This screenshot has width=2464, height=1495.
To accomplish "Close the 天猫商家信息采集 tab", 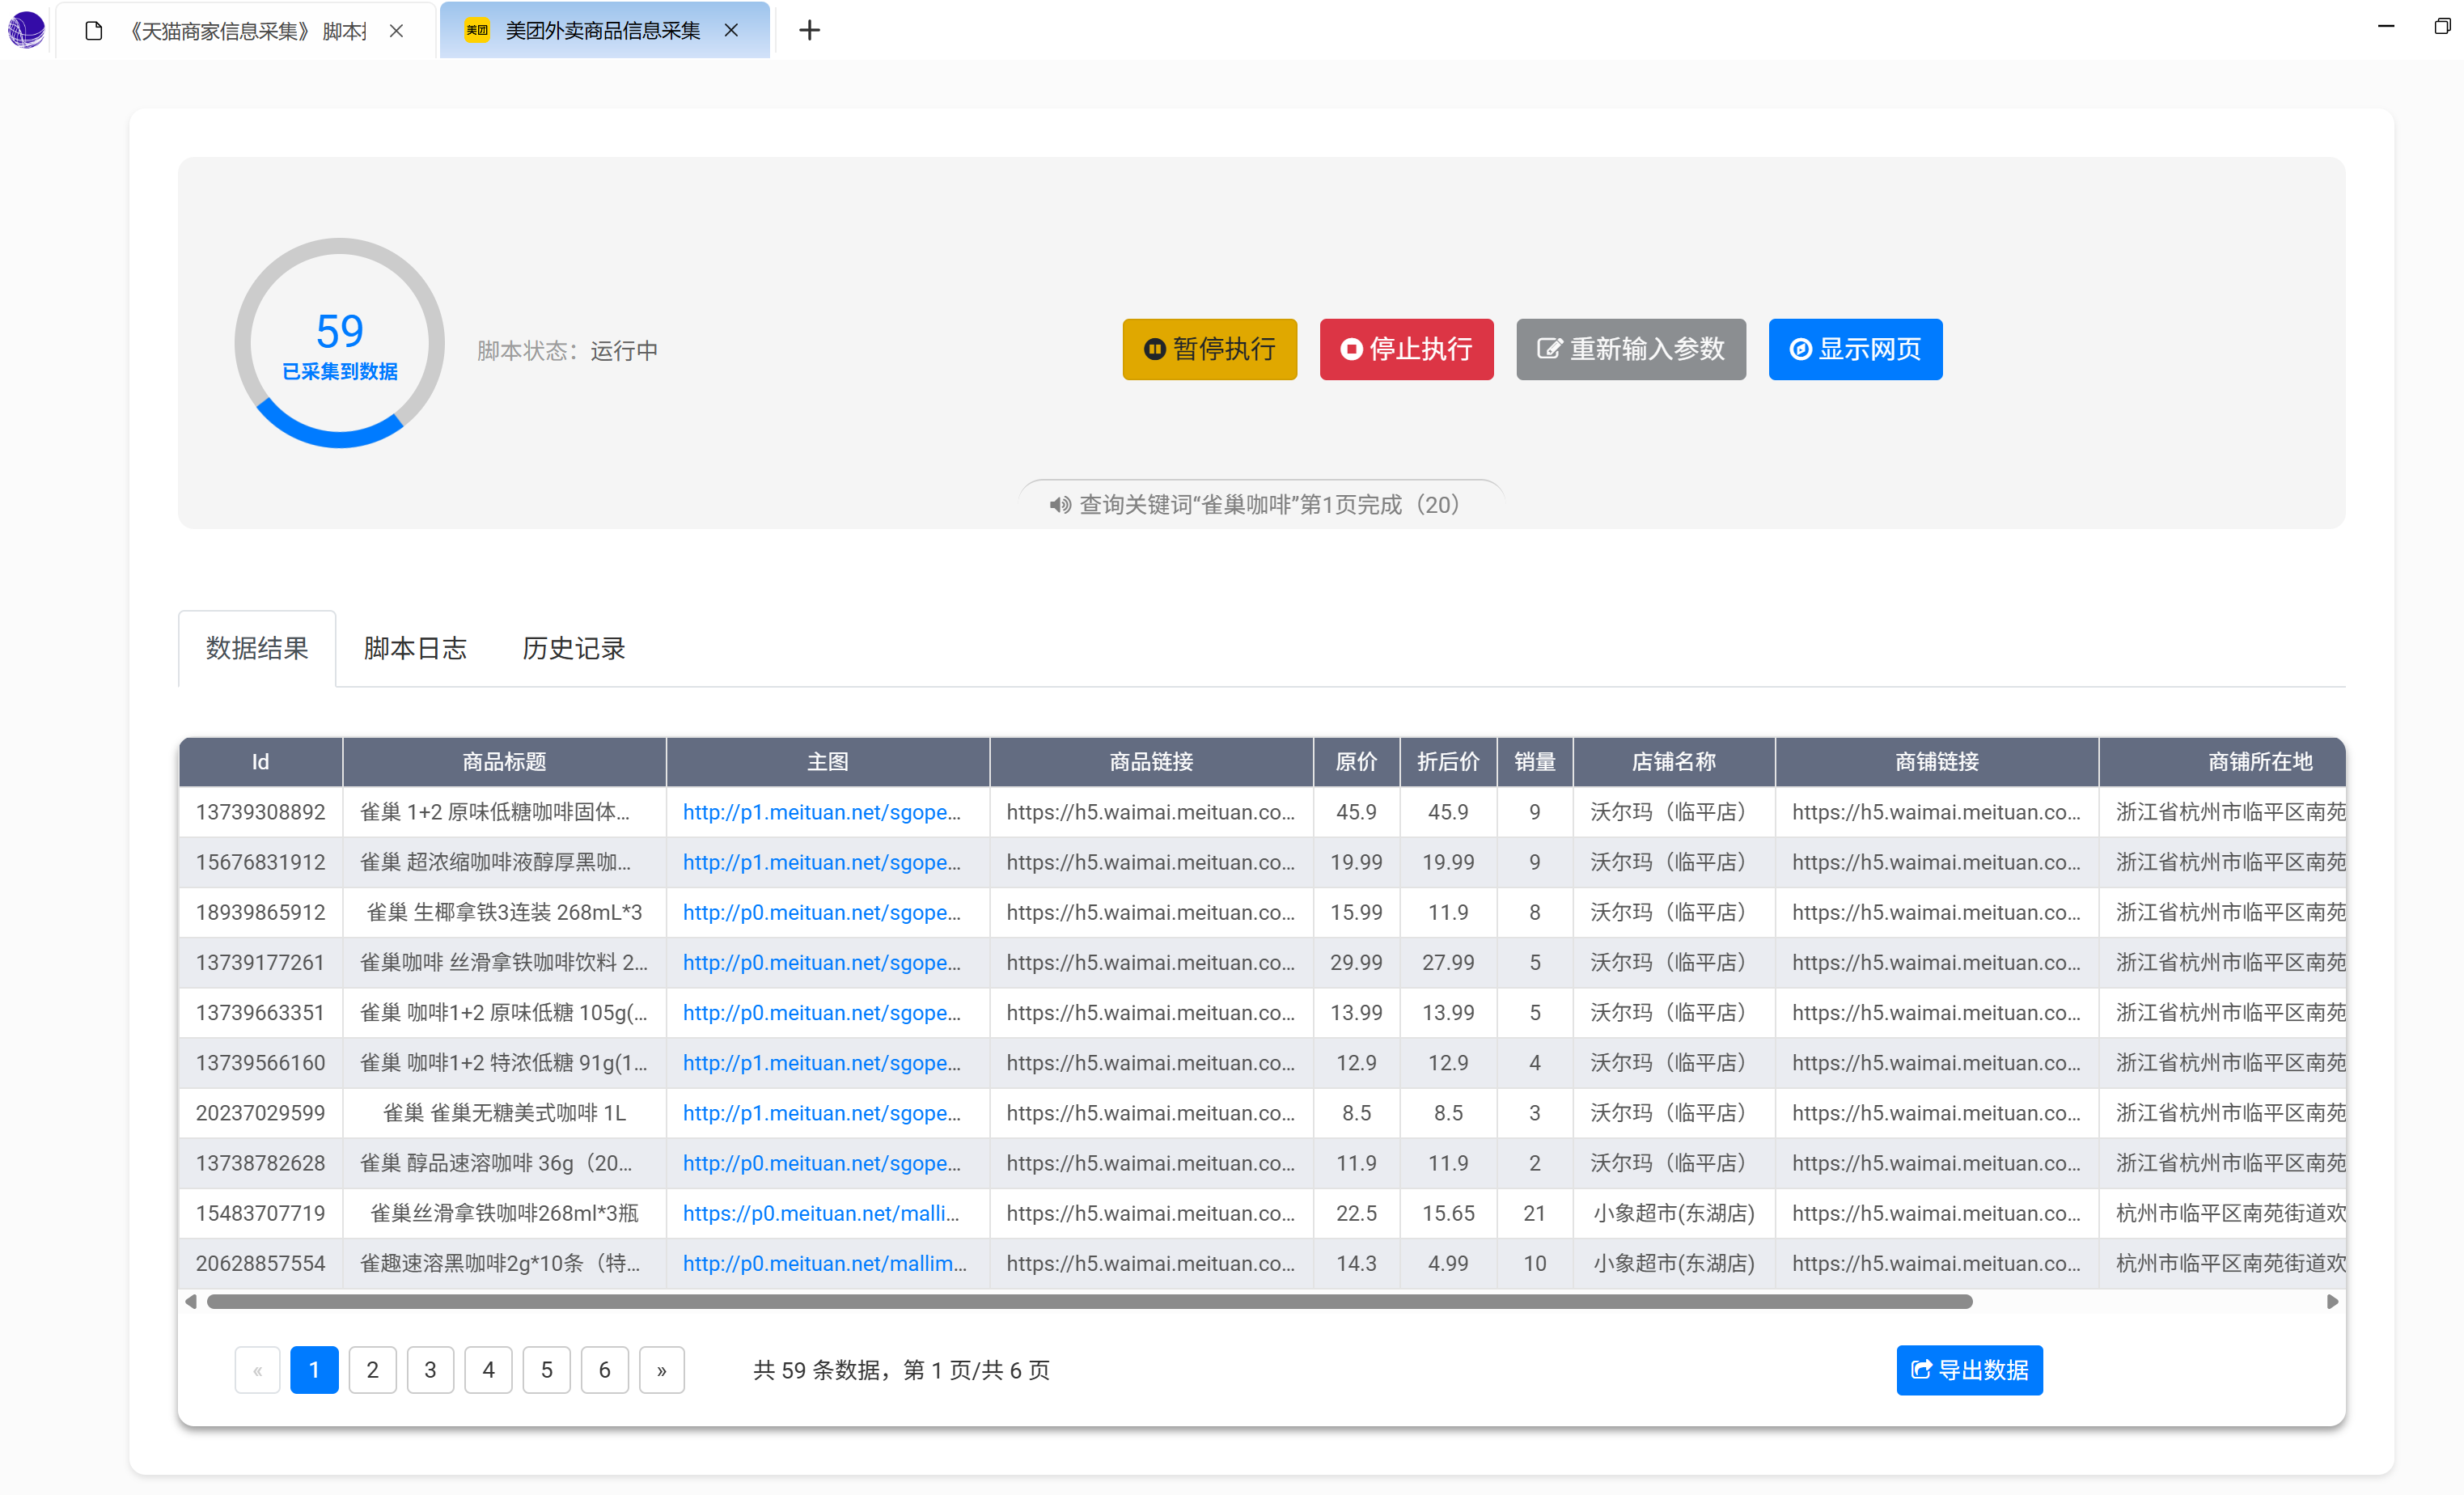I will click(397, 31).
